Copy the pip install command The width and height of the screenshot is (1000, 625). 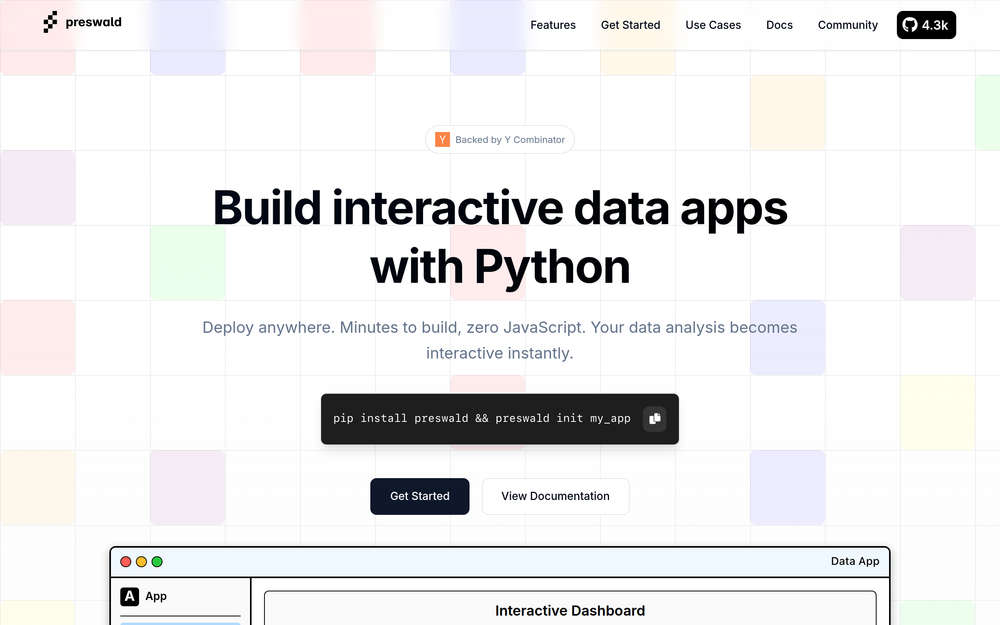(654, 418)
